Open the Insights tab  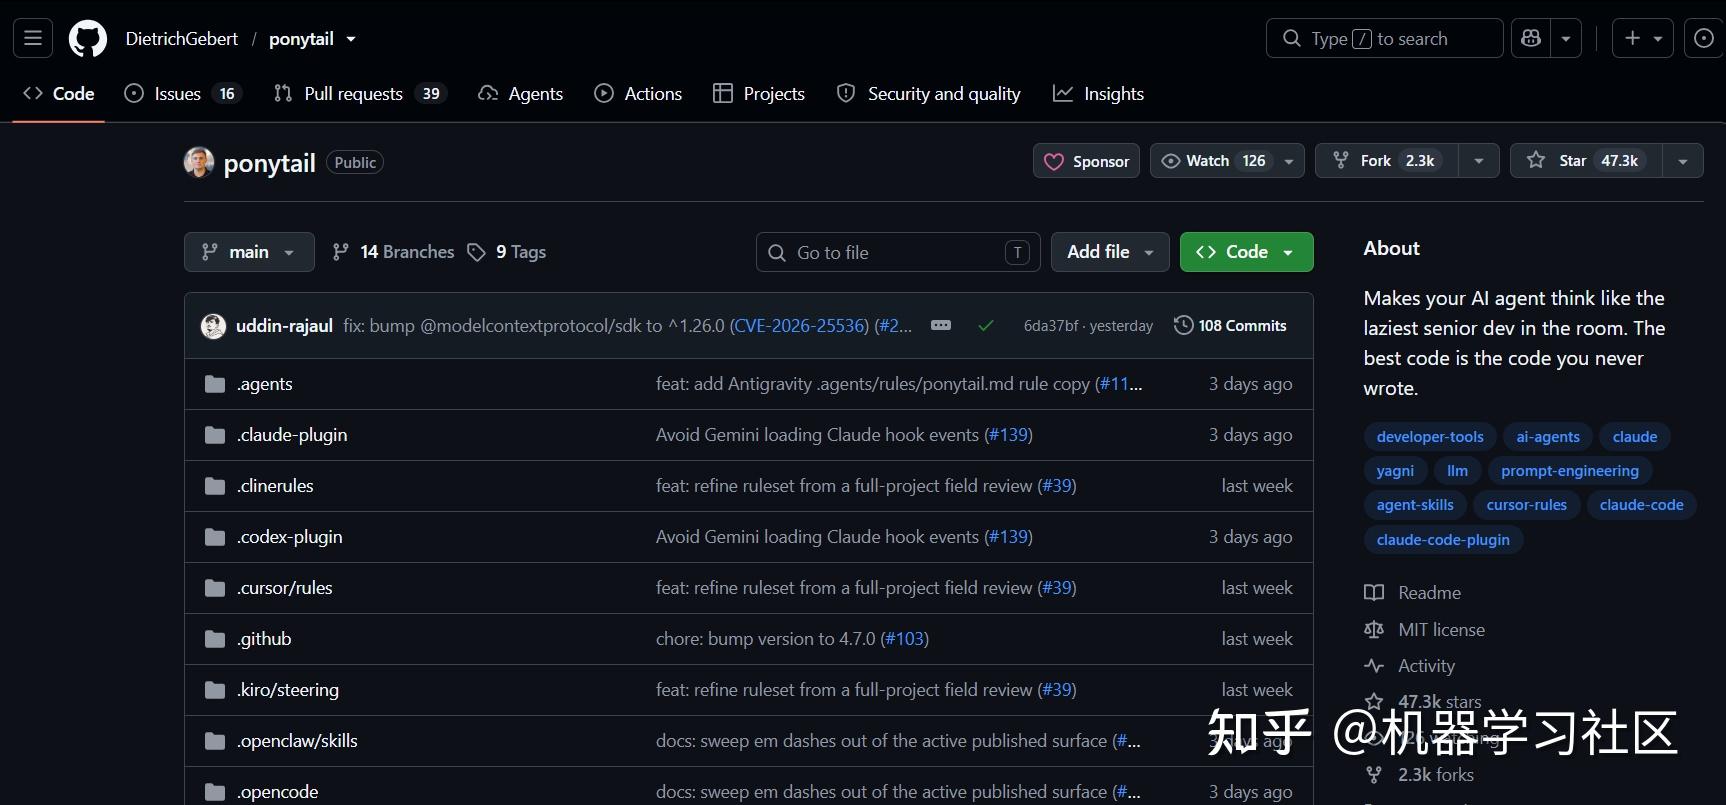pyautogui.click(x=1098, y=94)
